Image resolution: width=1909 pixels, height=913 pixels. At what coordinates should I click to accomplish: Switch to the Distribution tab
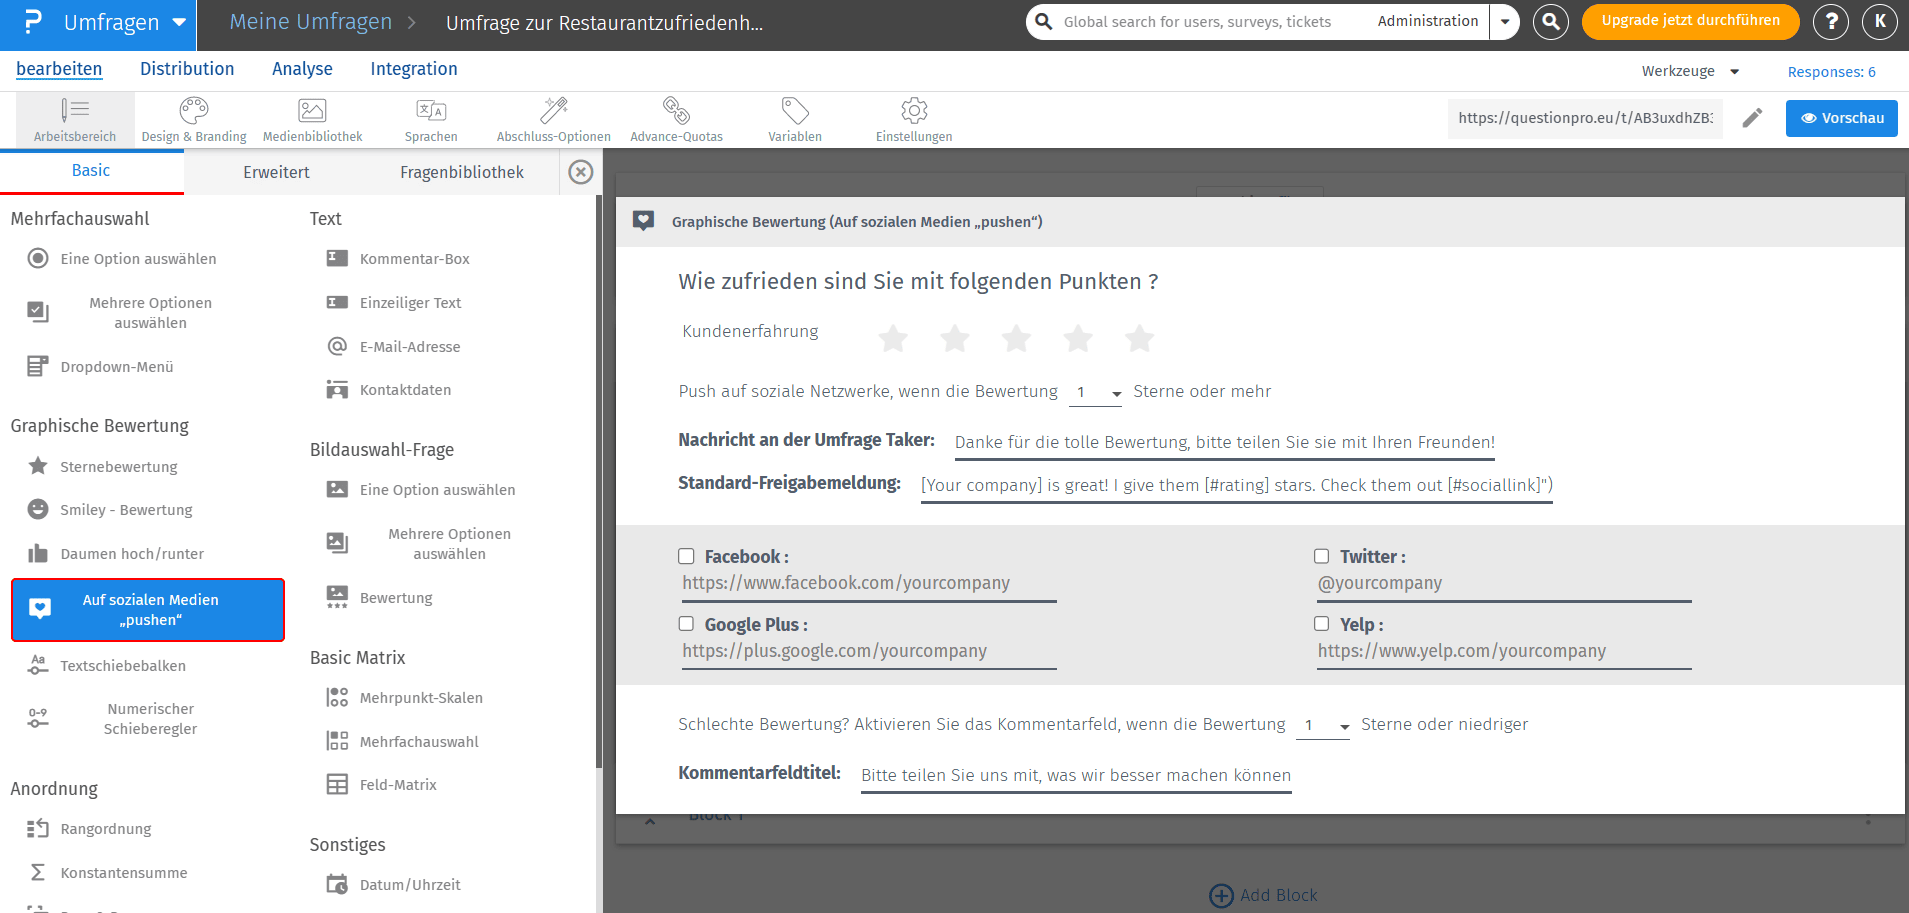tap(187, 69)
